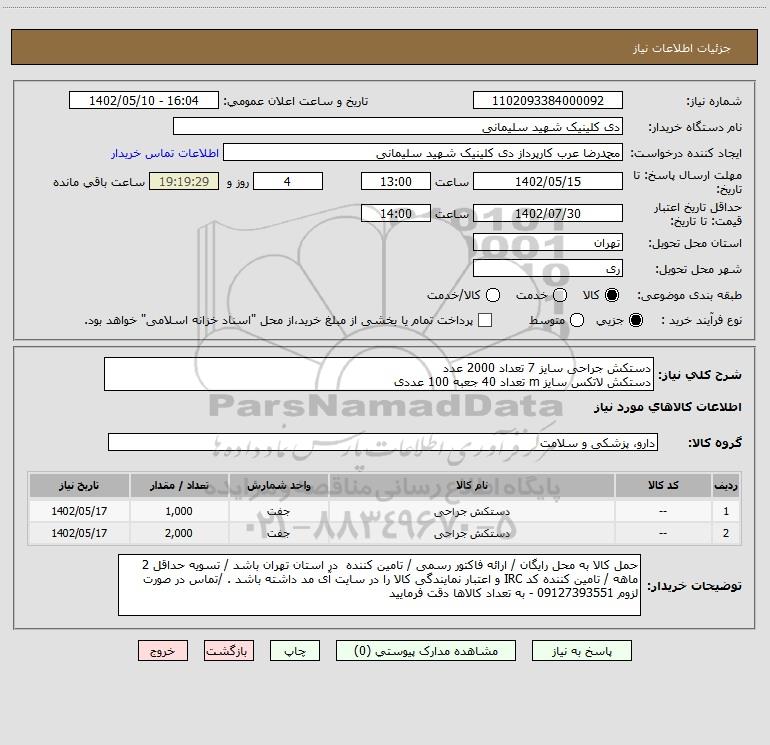Click the price validity date 1402/07/30
This screenshot has height=745, width=770.
click(x=548, y=214)
